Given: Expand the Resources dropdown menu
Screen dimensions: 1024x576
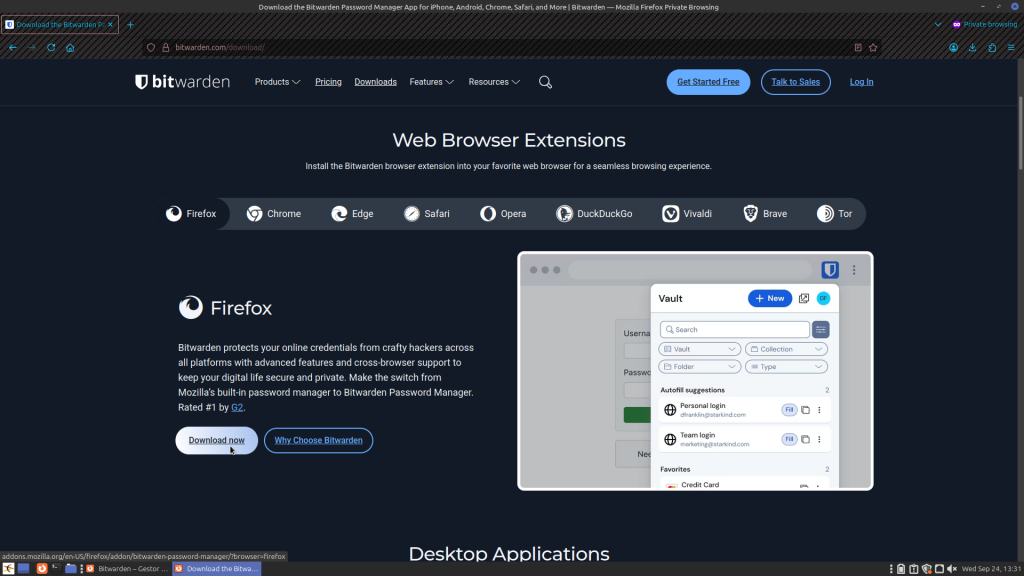Looking at the screenshot, I should pyautogui.click(x=494, y=82).
